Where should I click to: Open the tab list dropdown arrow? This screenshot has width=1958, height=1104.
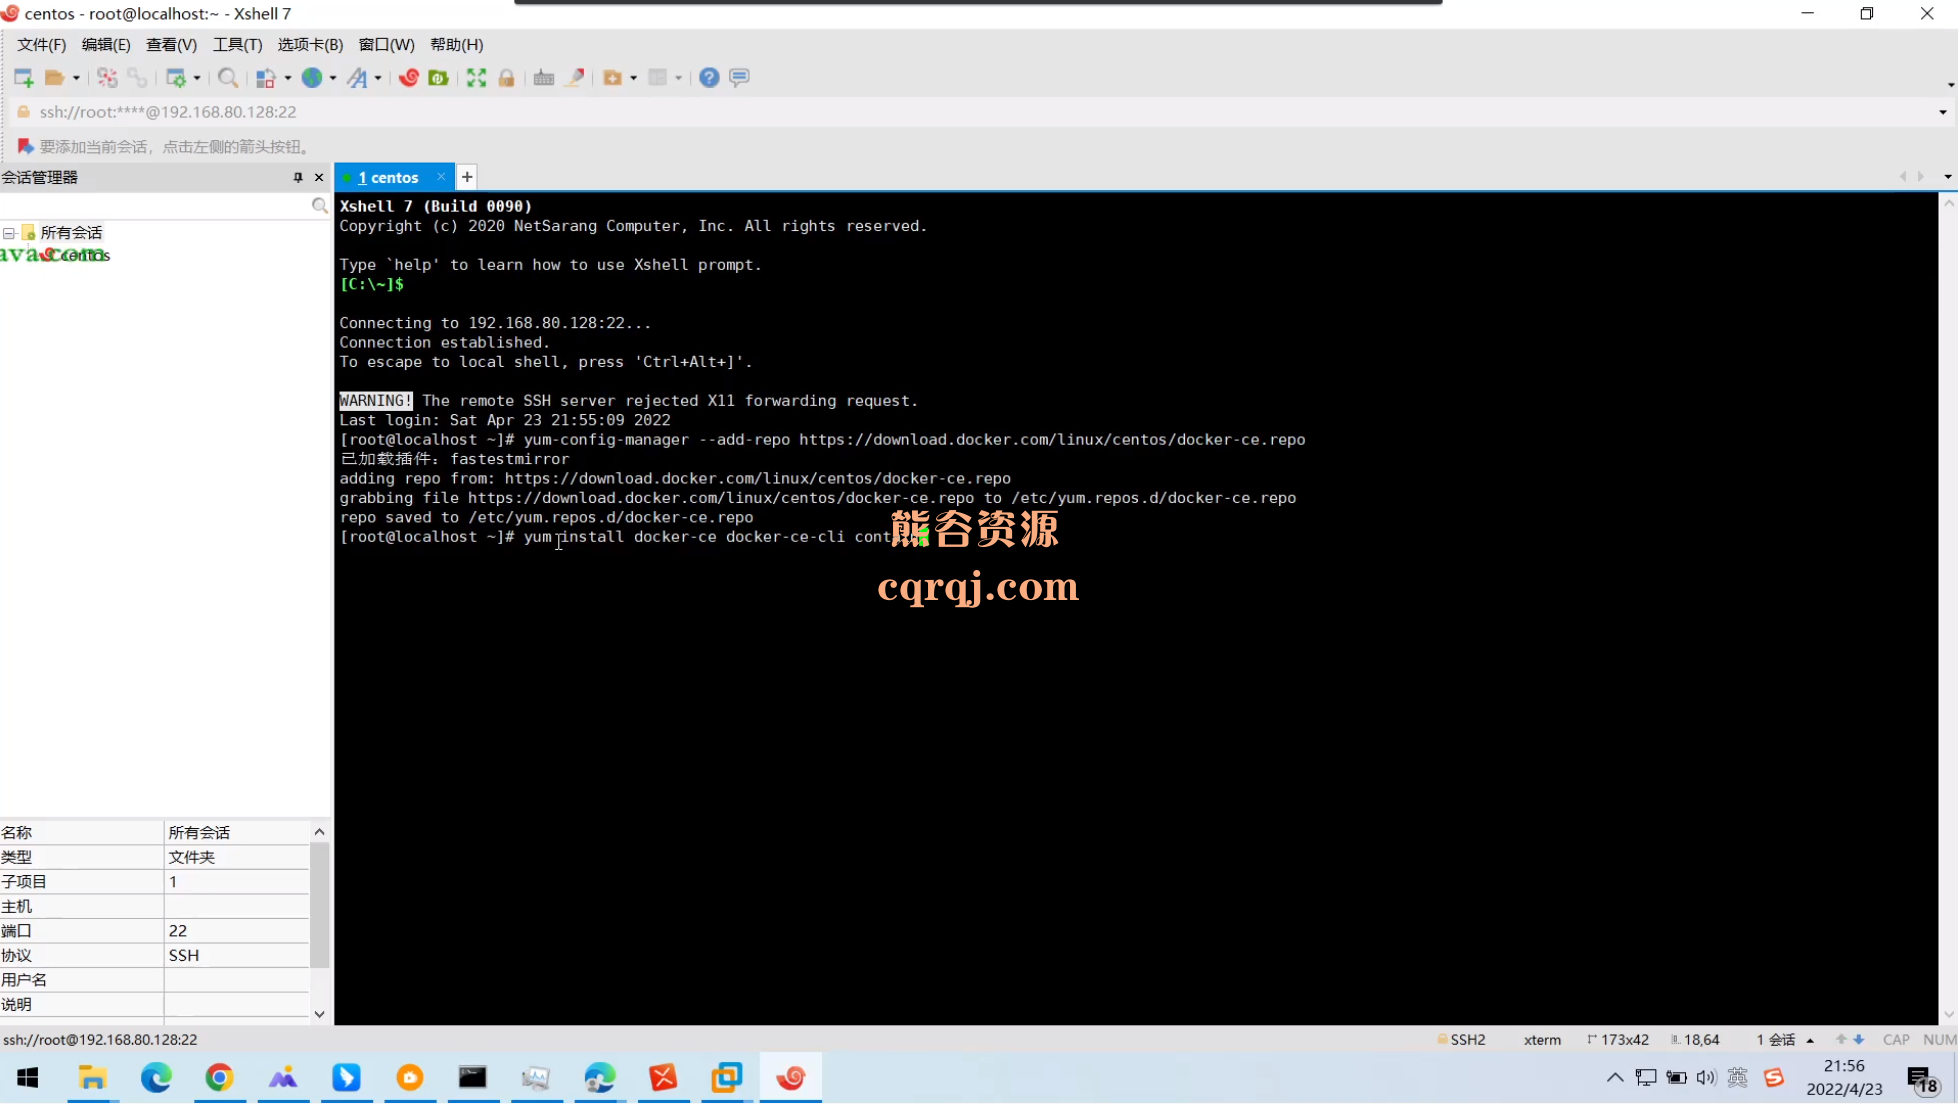[x=1948, y=177]
